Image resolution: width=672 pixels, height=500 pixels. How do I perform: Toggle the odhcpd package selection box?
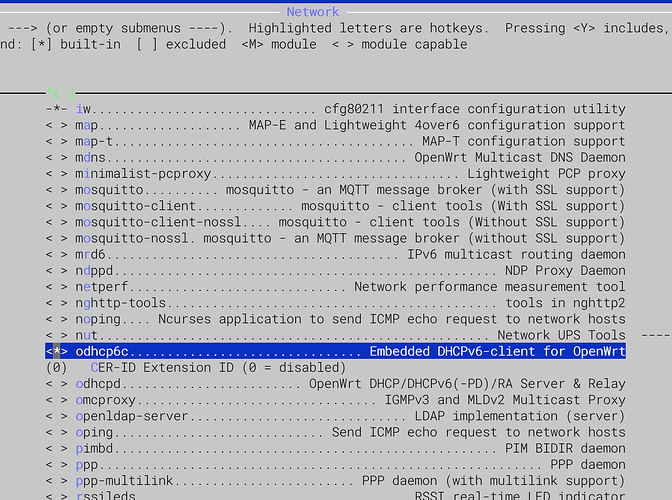[x=57, y=383]
